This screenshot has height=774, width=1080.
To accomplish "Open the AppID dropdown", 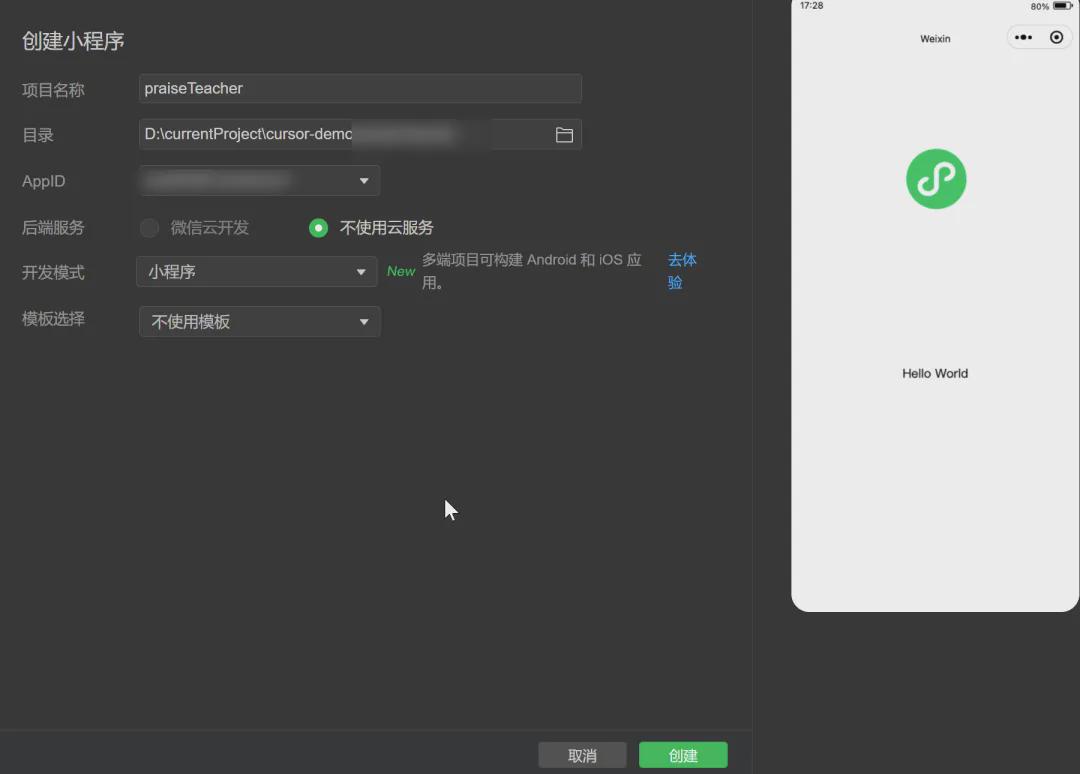I will click(x=256, y=180).
